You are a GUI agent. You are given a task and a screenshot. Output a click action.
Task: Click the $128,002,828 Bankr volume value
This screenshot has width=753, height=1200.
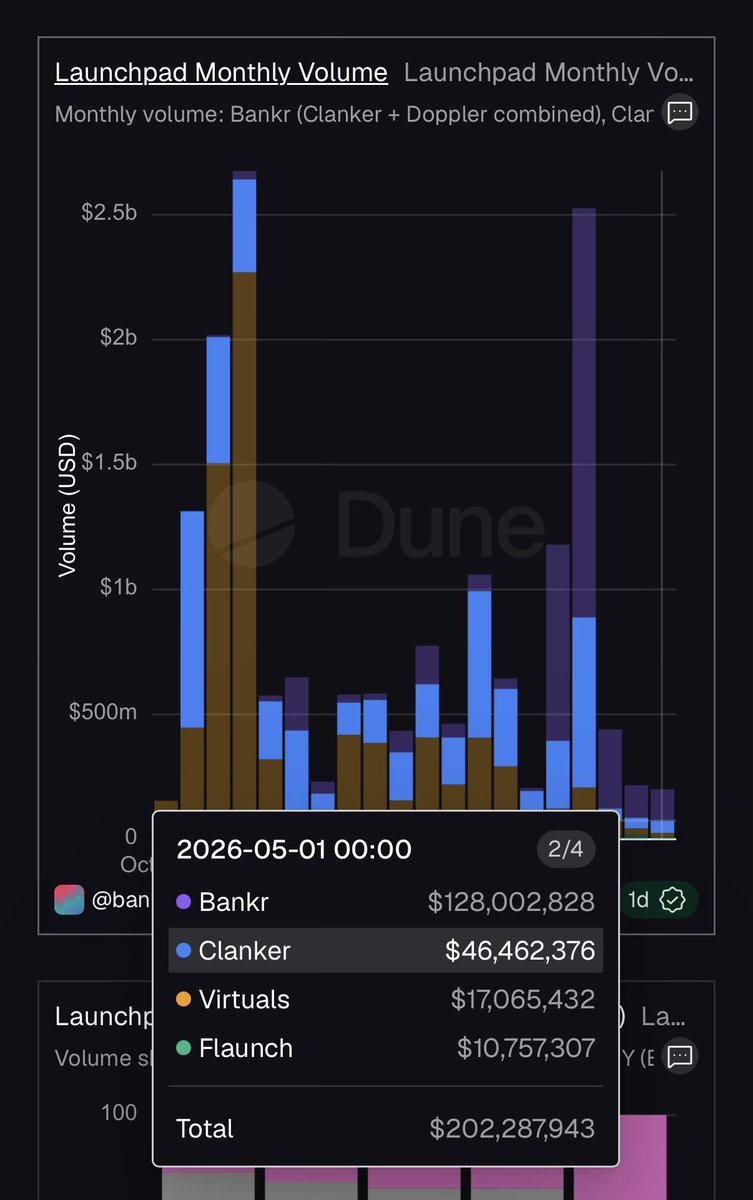[x=511, y=902]
